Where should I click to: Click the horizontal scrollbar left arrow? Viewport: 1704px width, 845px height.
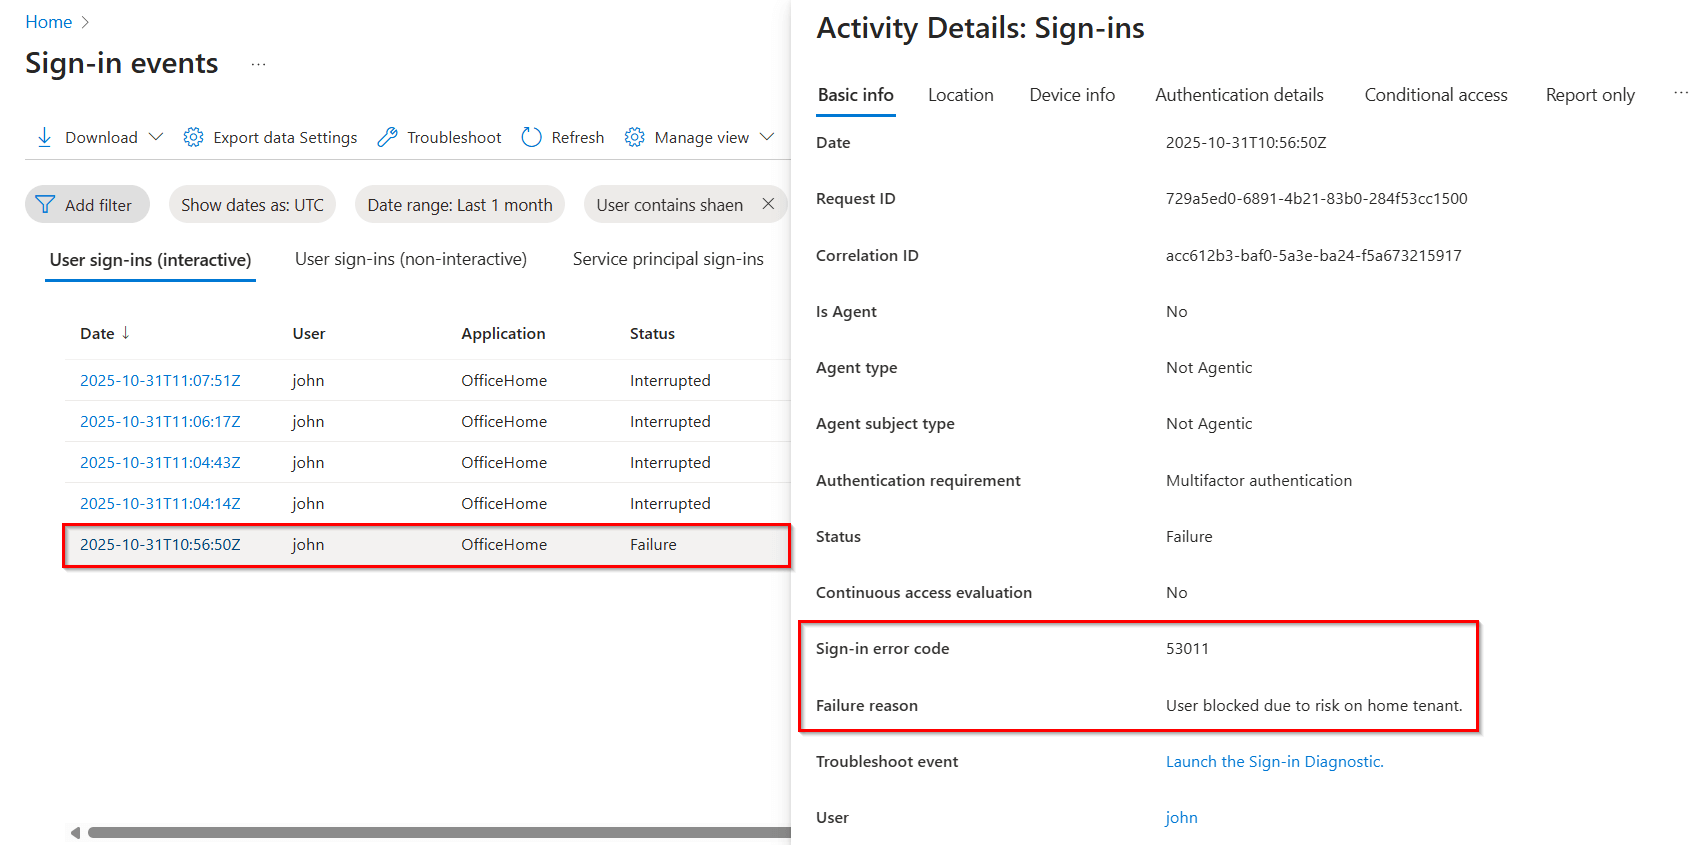(75, 832)
